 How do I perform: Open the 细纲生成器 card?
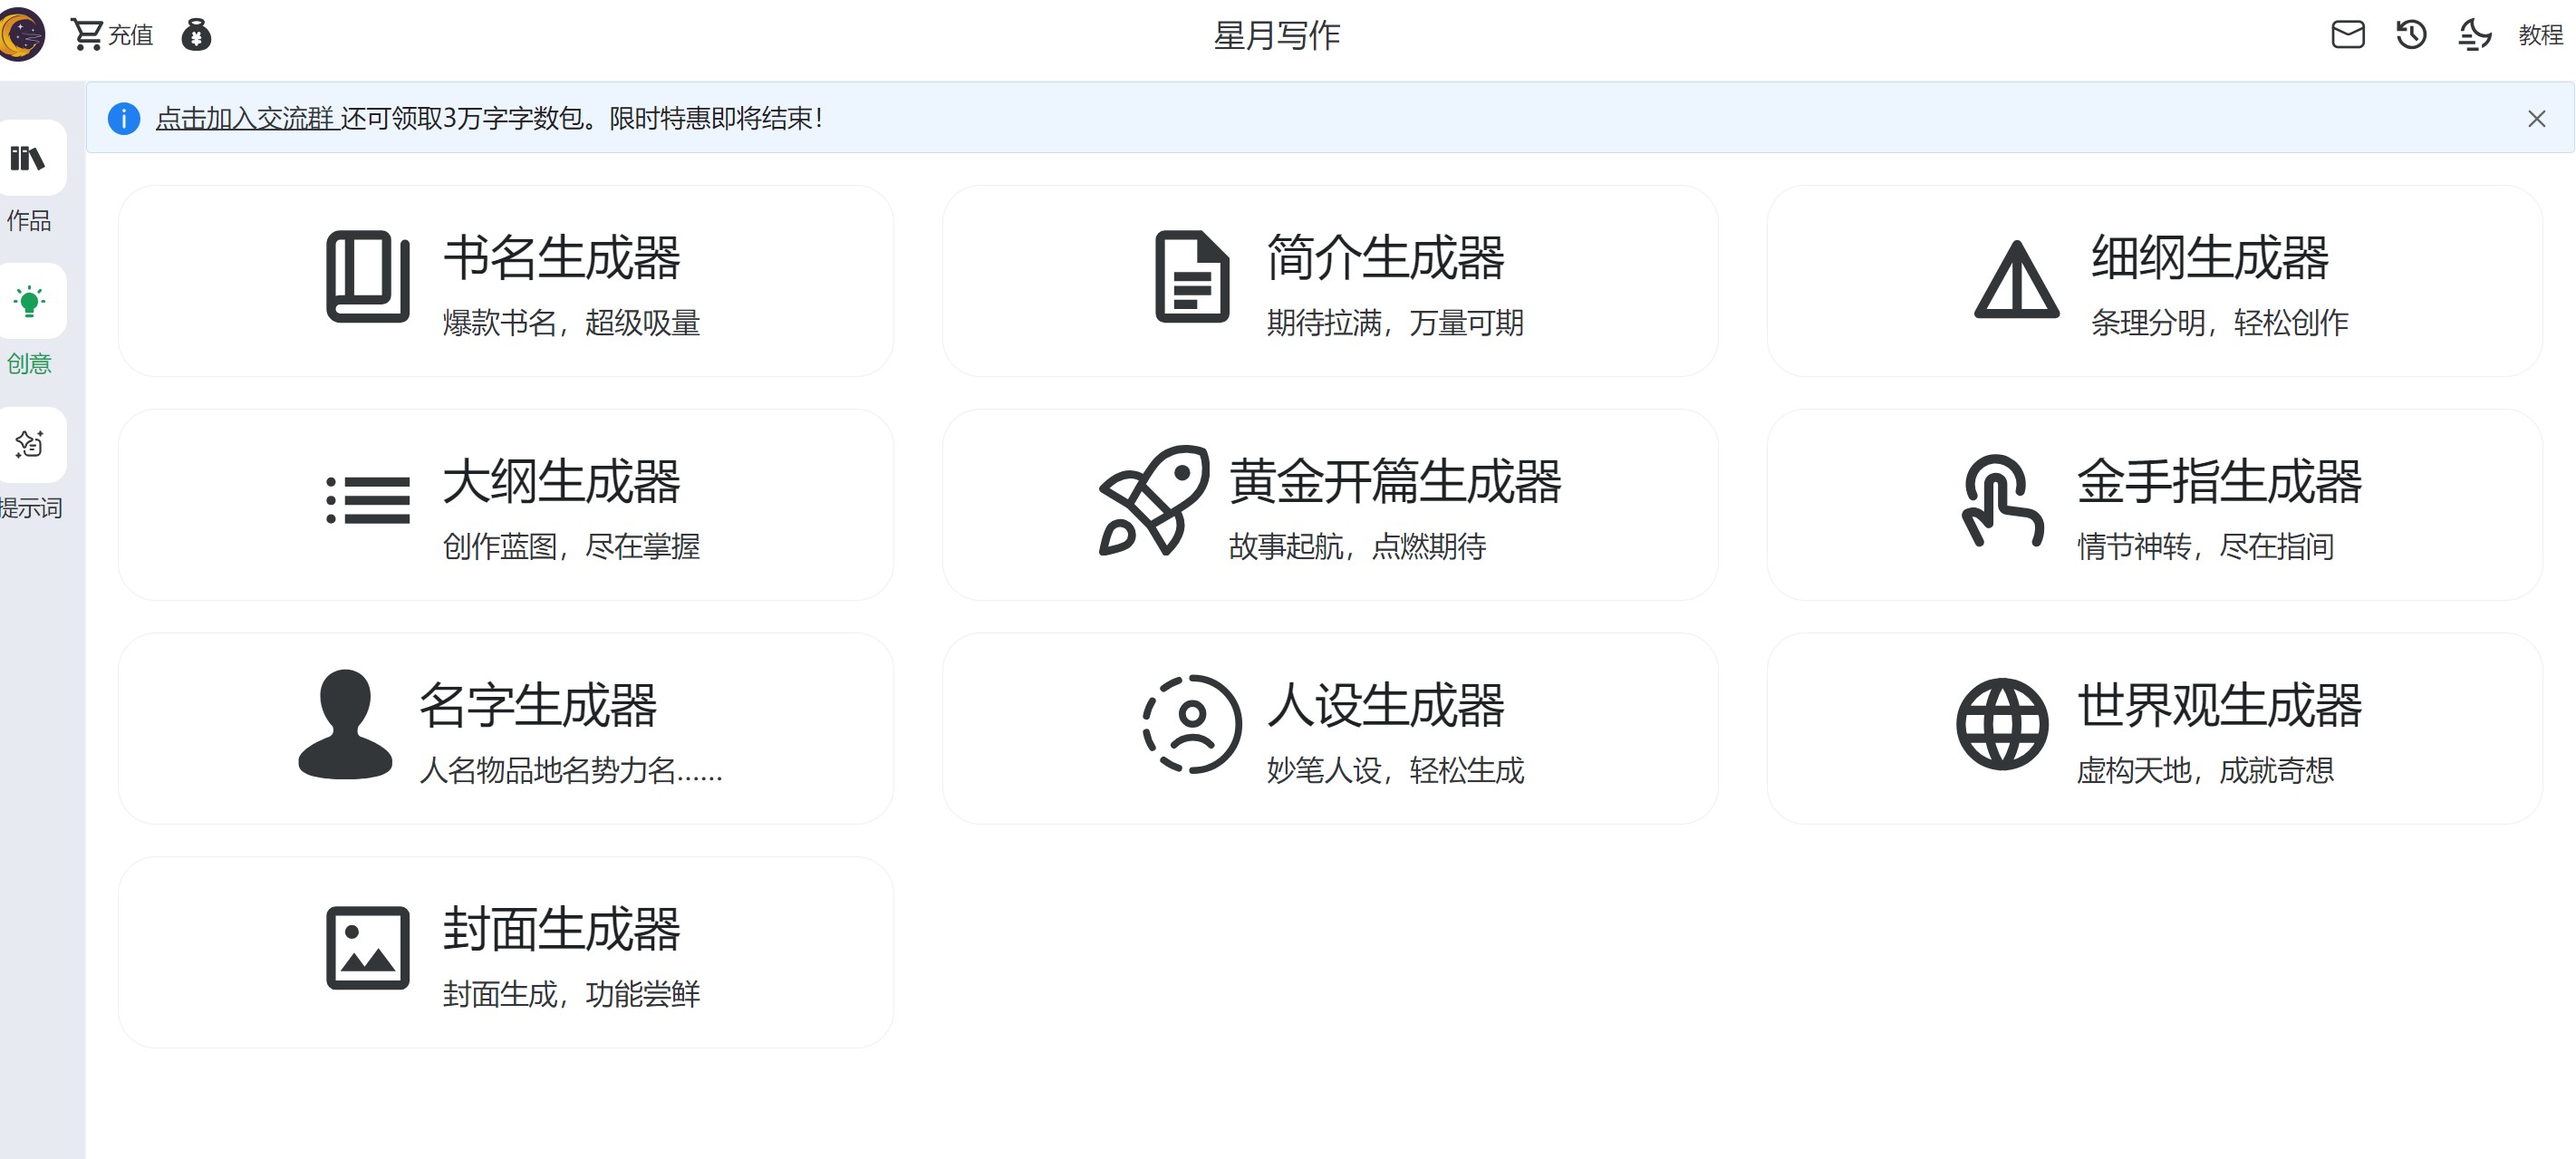coord(2154,281)
